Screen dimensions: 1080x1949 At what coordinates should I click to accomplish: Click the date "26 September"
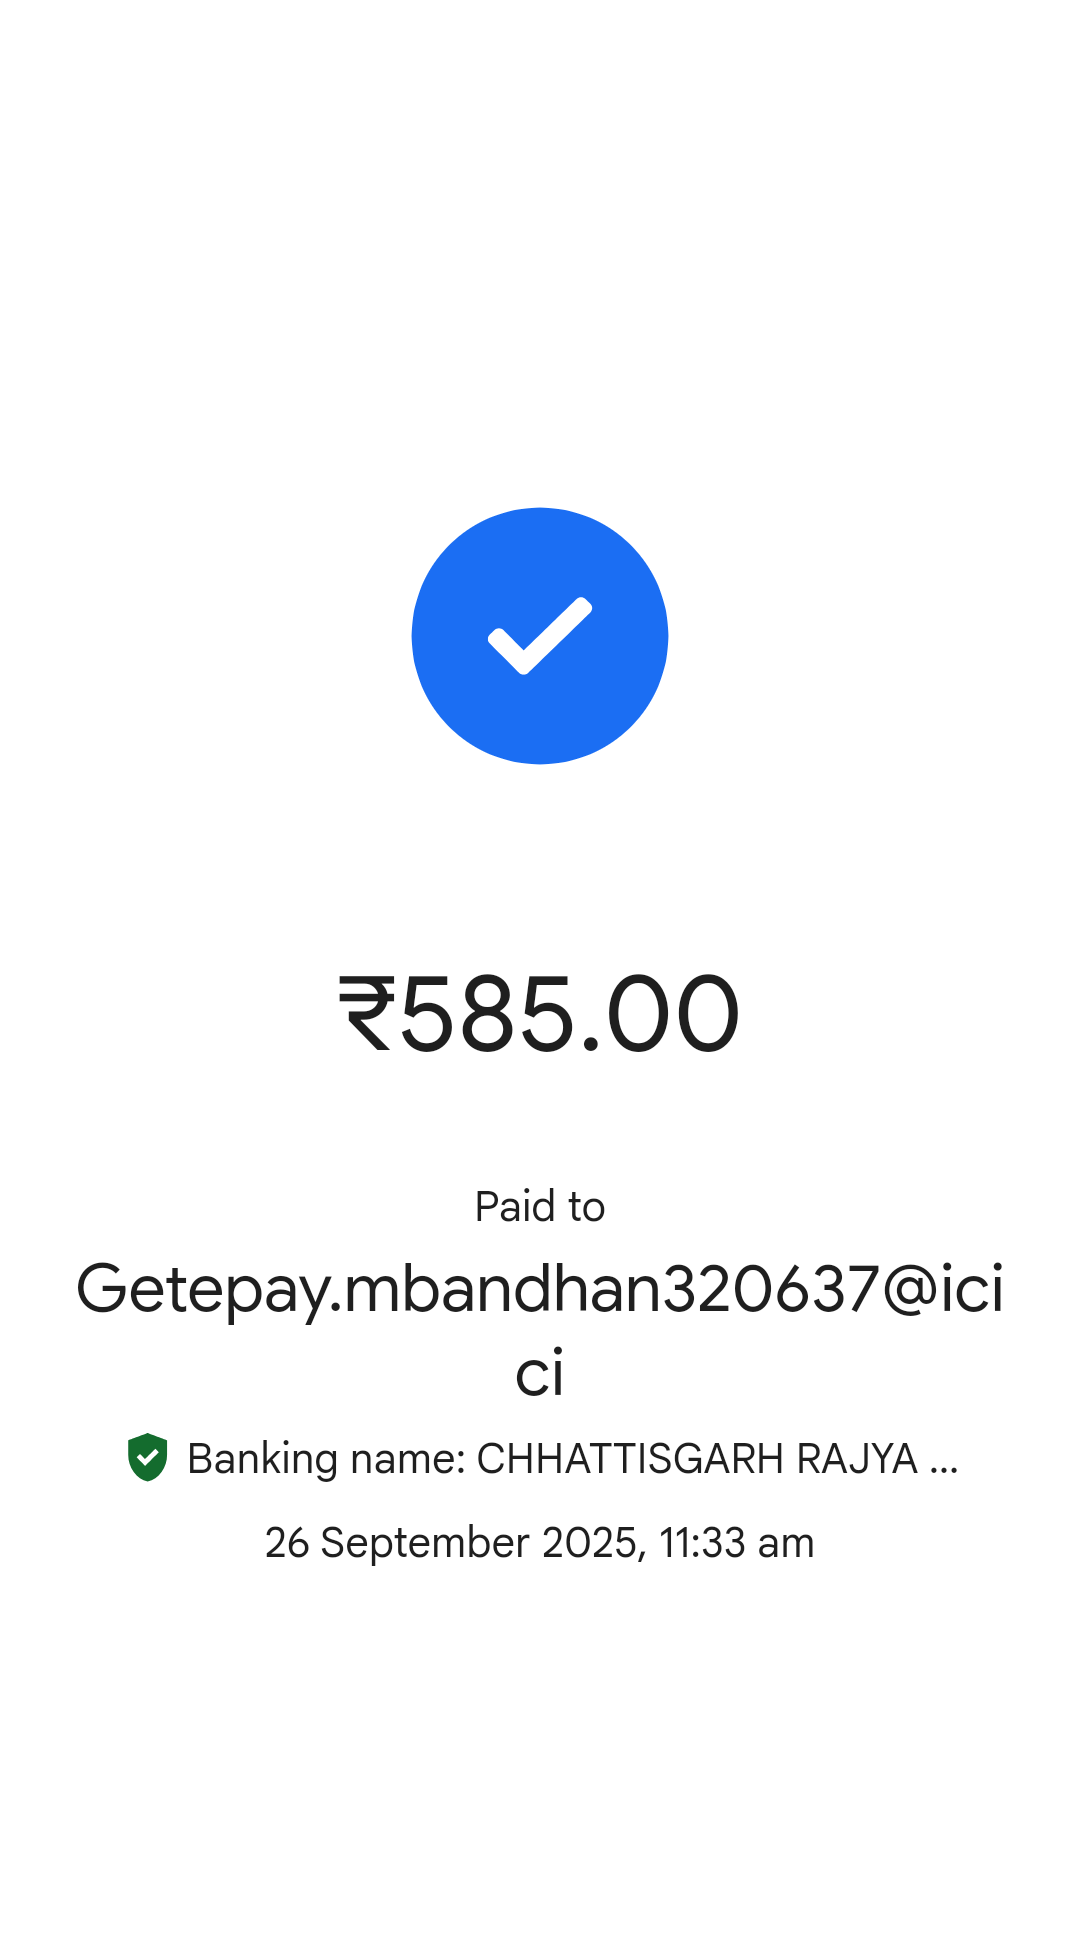397,1543
